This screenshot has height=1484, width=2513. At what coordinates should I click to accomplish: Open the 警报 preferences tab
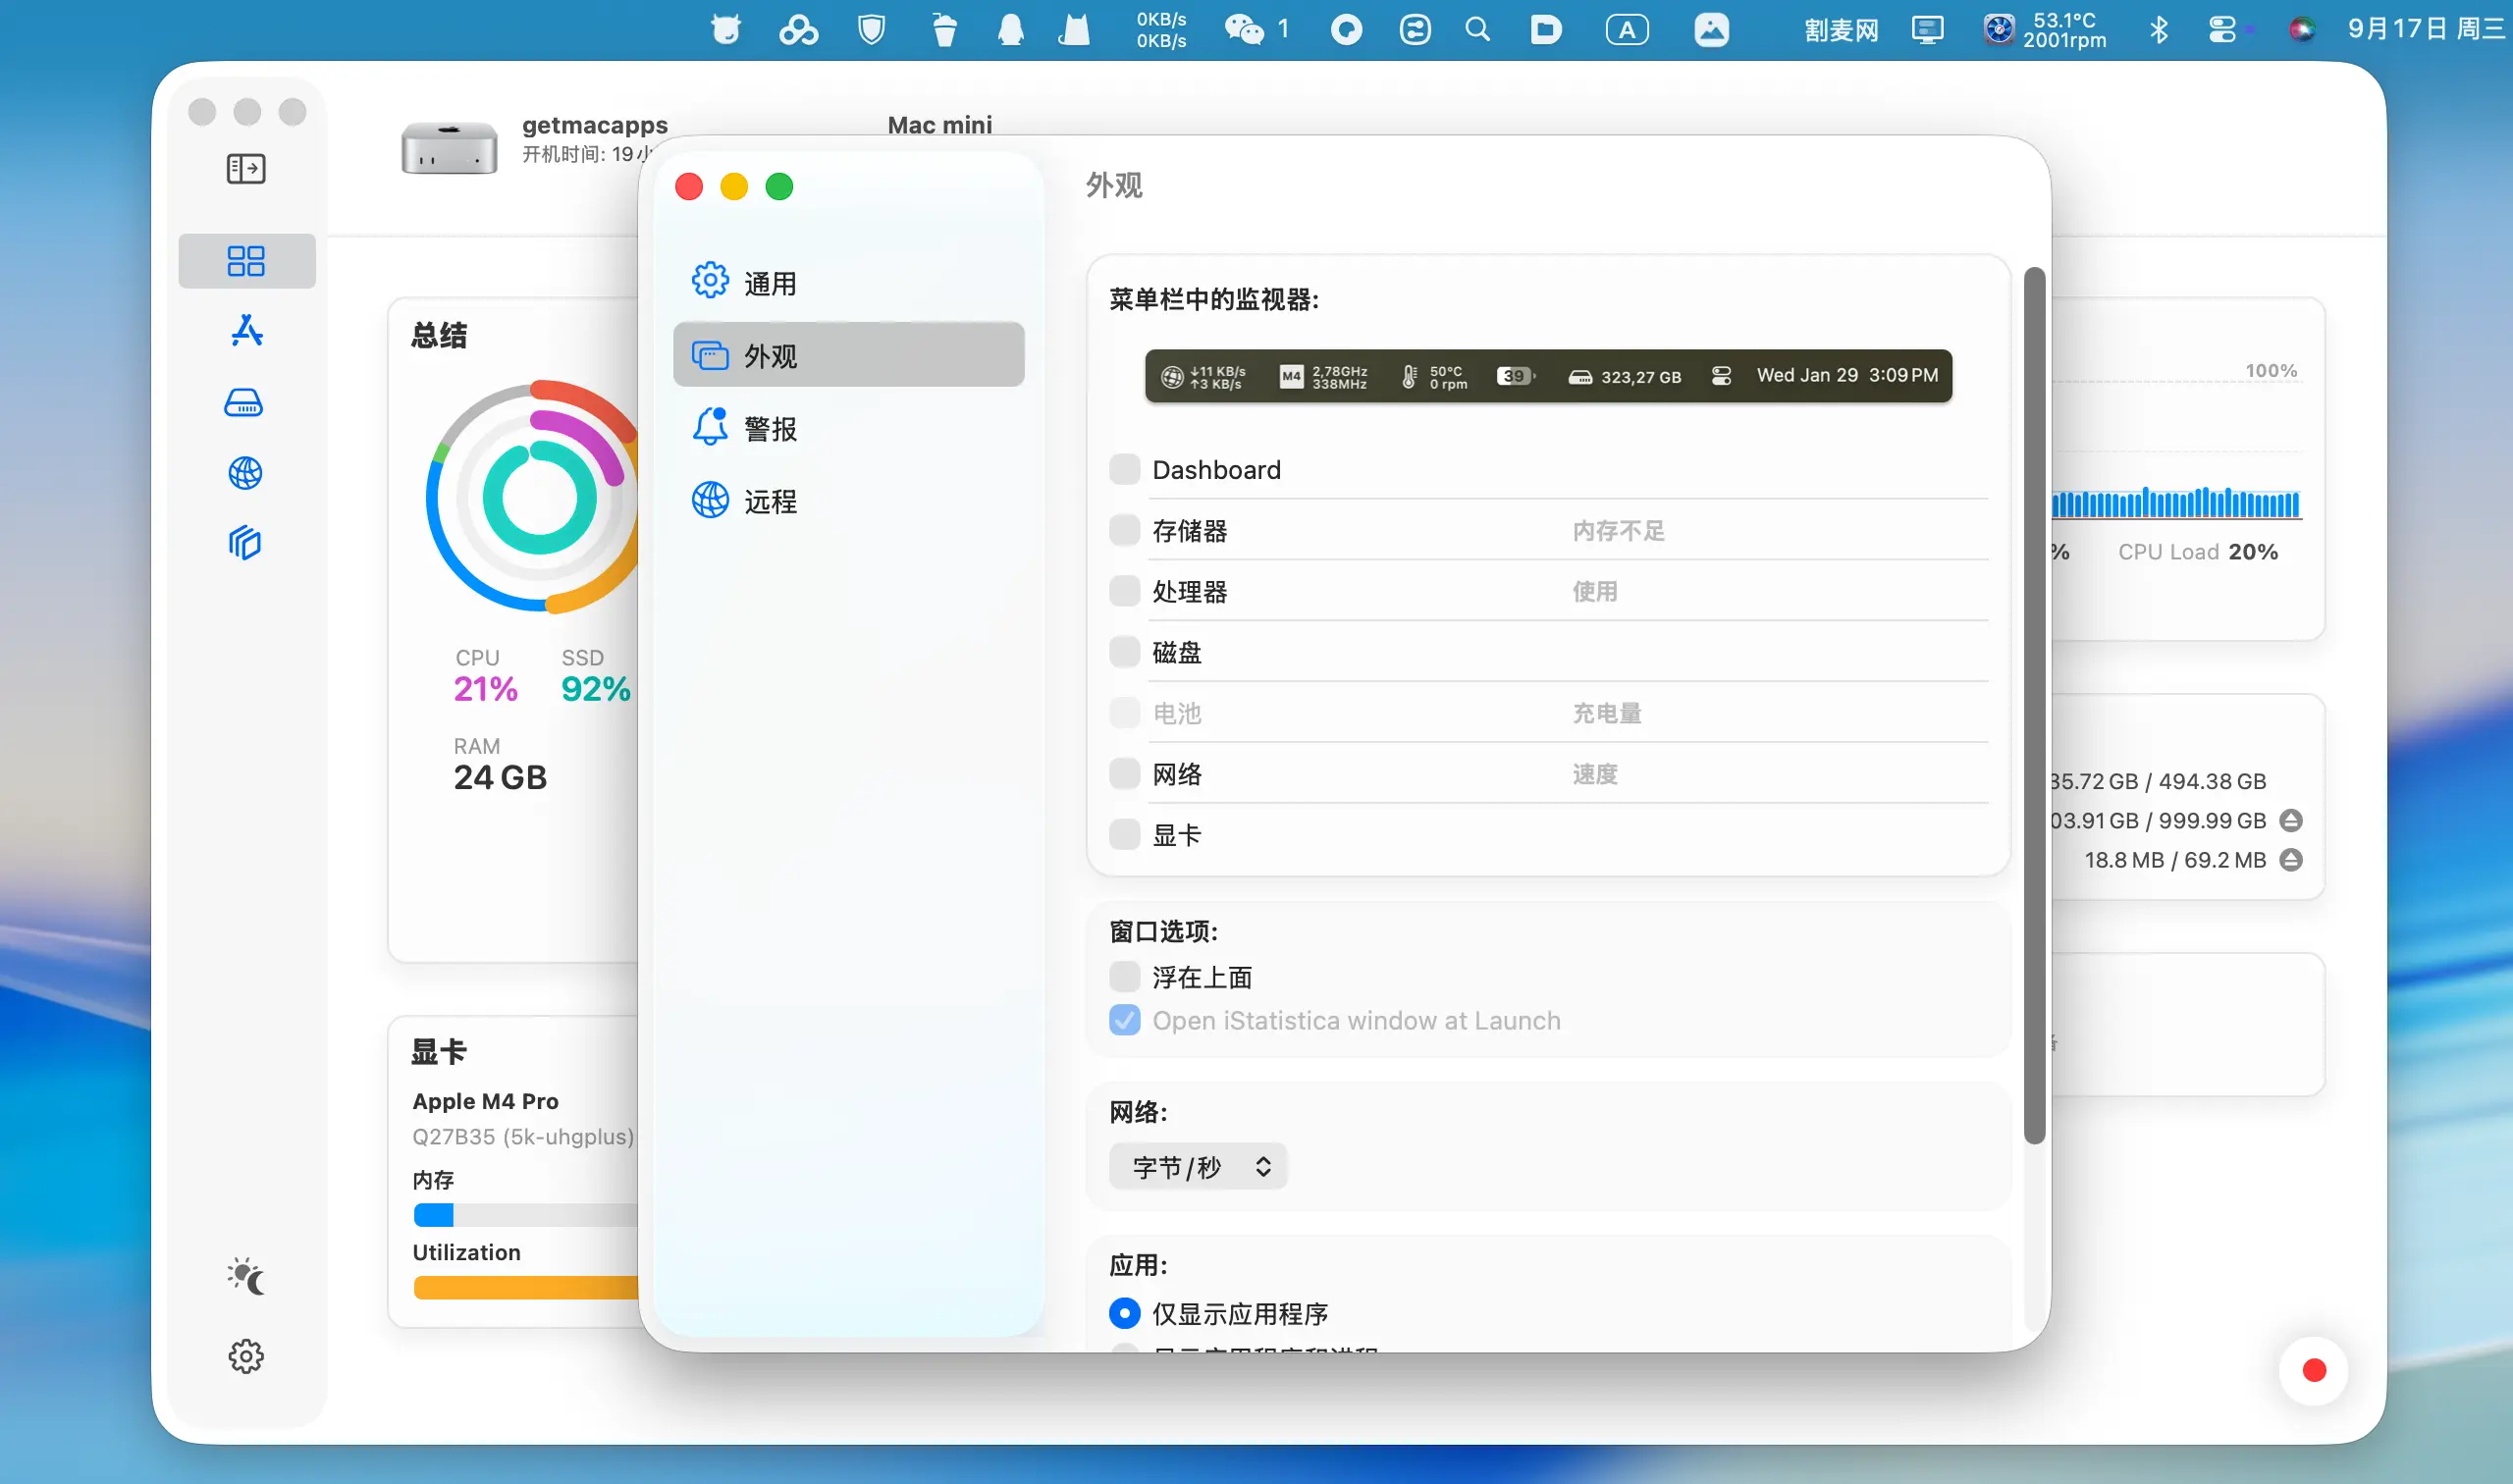[770, 428]
